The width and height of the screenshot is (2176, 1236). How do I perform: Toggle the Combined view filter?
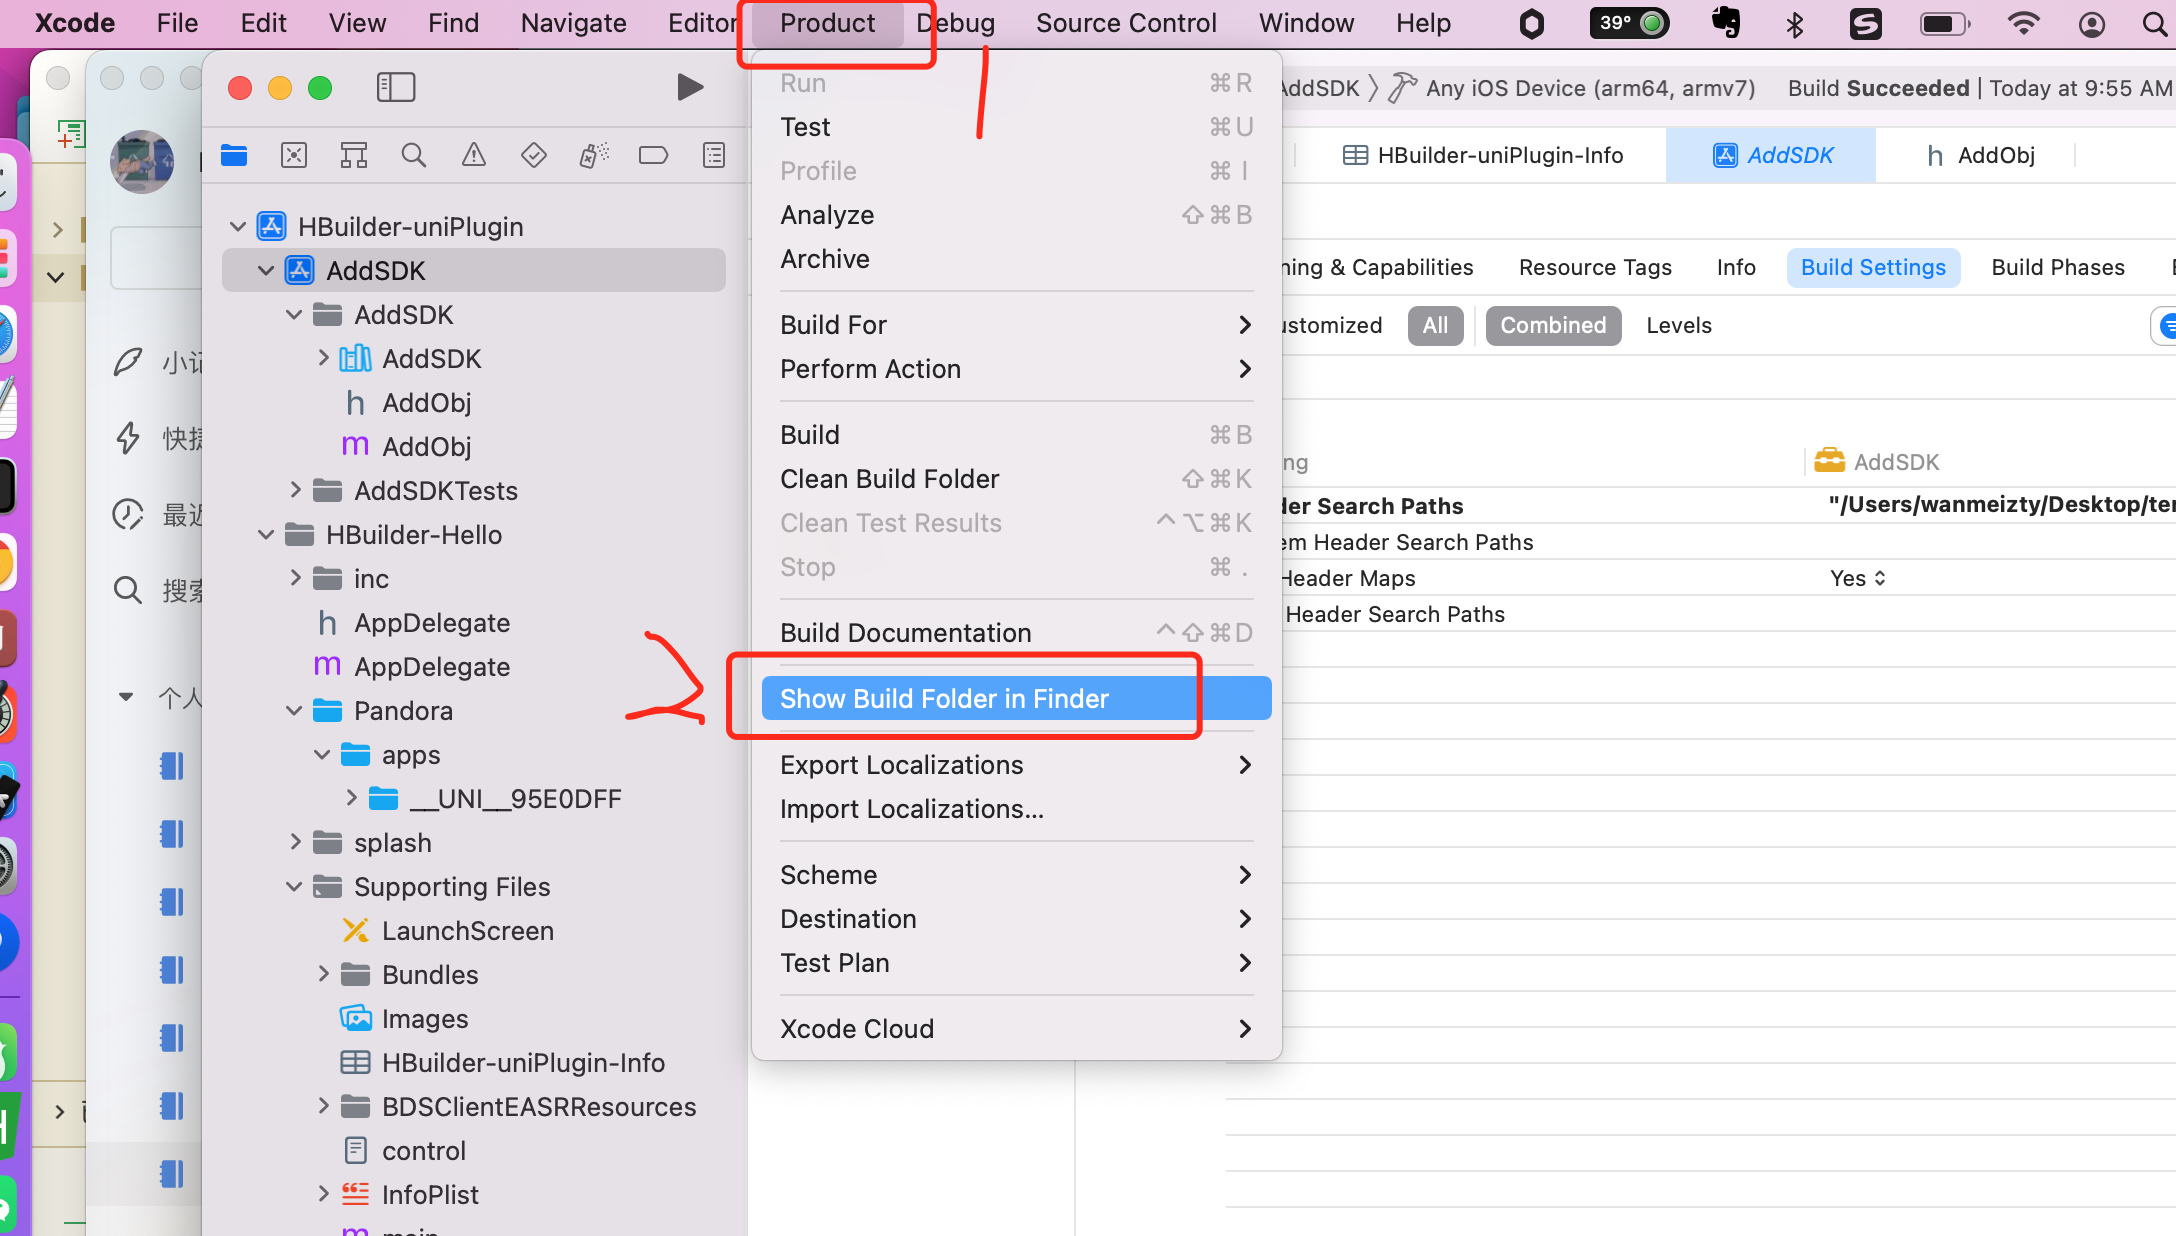[x=1553, y=325]
